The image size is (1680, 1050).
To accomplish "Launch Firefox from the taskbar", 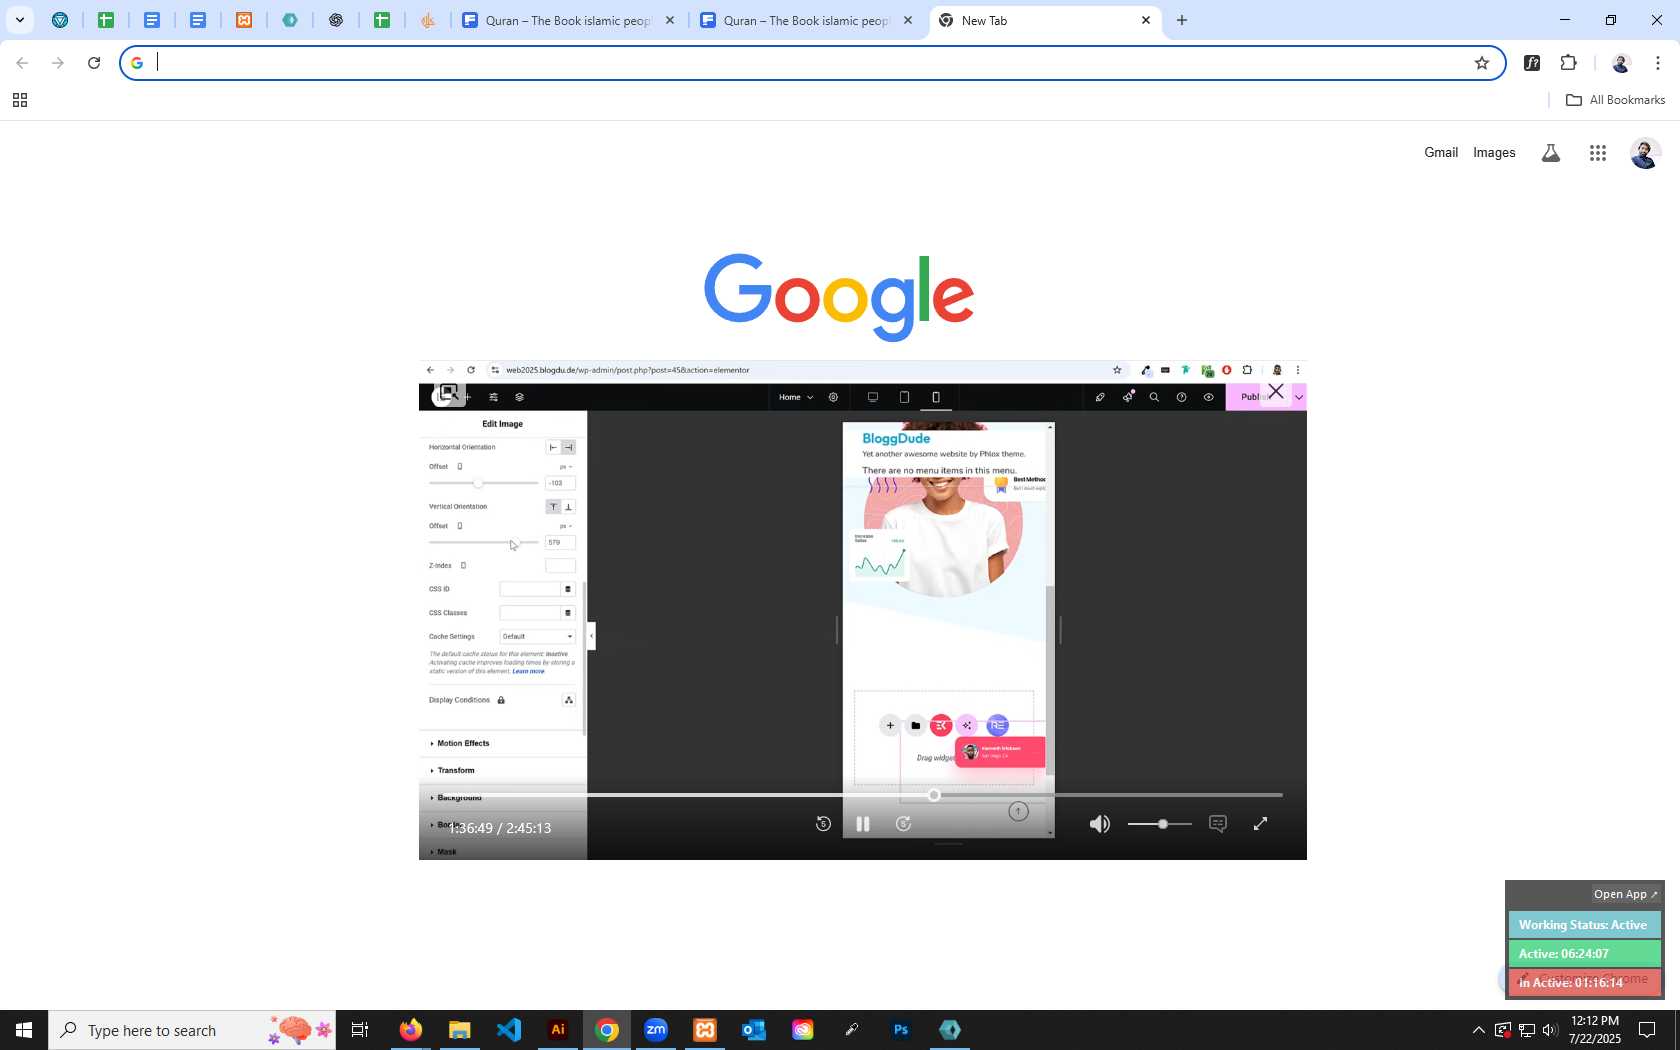I will [411, 1030].
